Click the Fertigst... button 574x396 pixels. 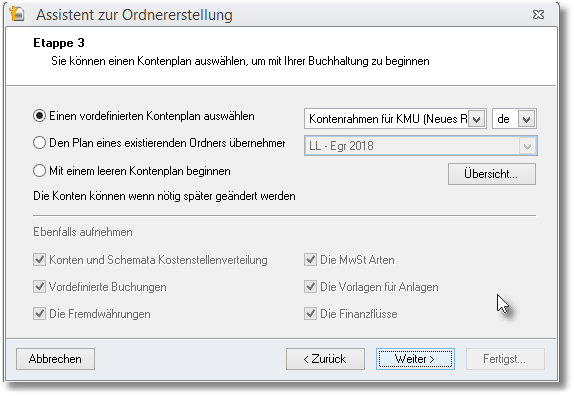click(x=505, y=359)
